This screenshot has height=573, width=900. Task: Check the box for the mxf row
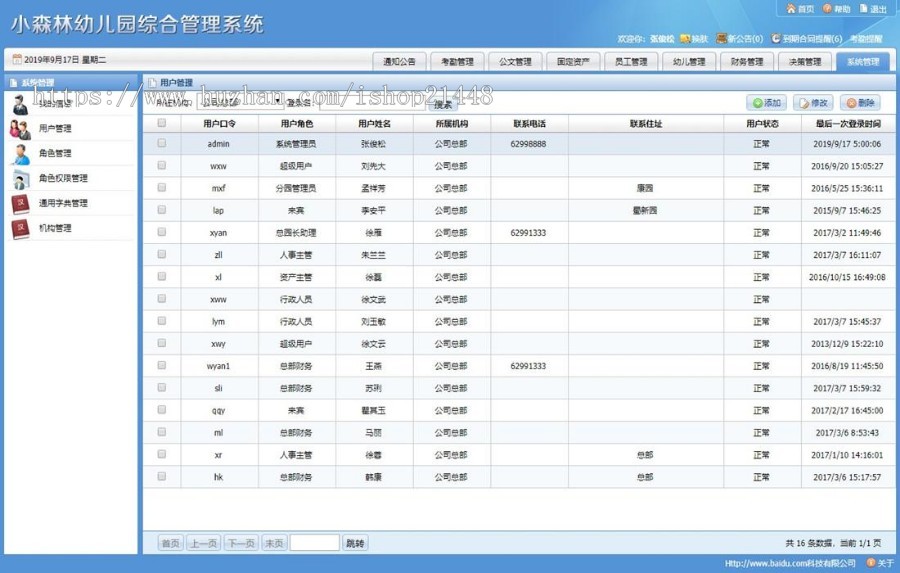[162, 188]
